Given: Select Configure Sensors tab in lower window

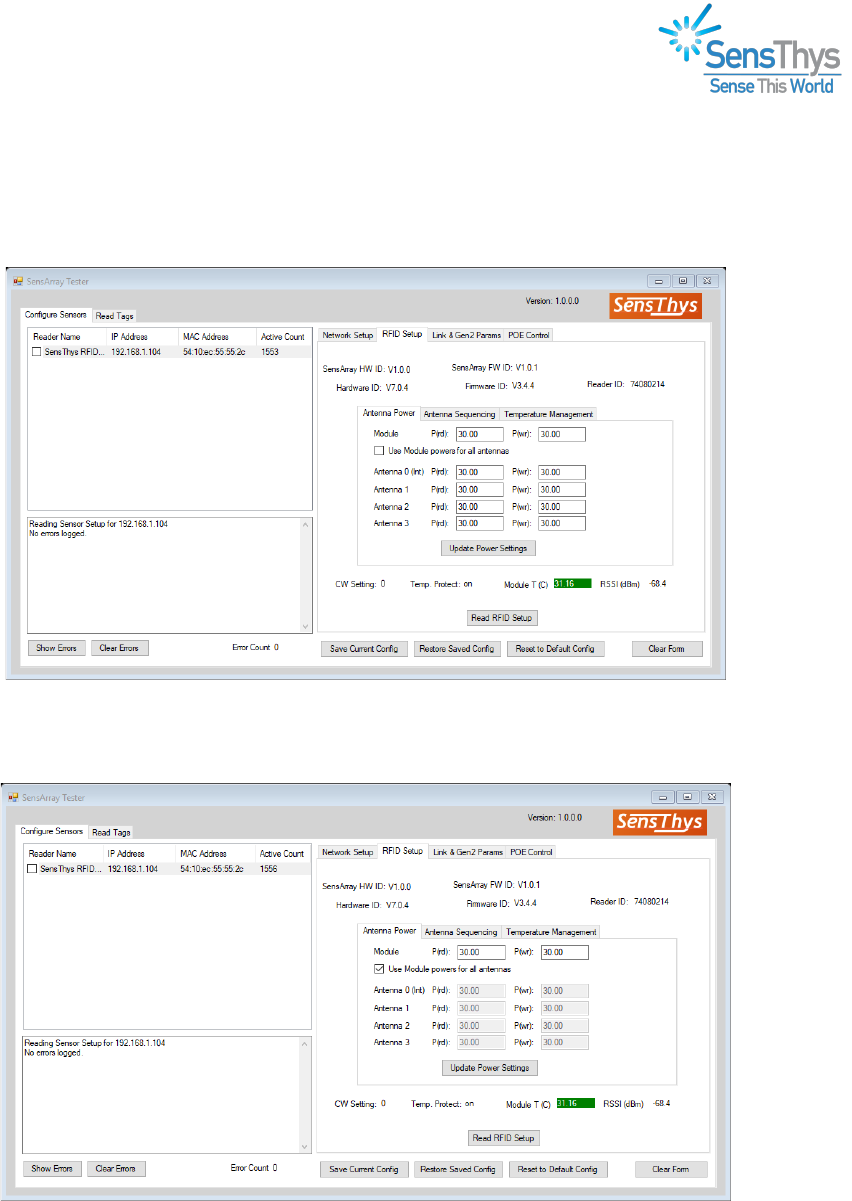Looking at the screenshot, I should [52, 831].
